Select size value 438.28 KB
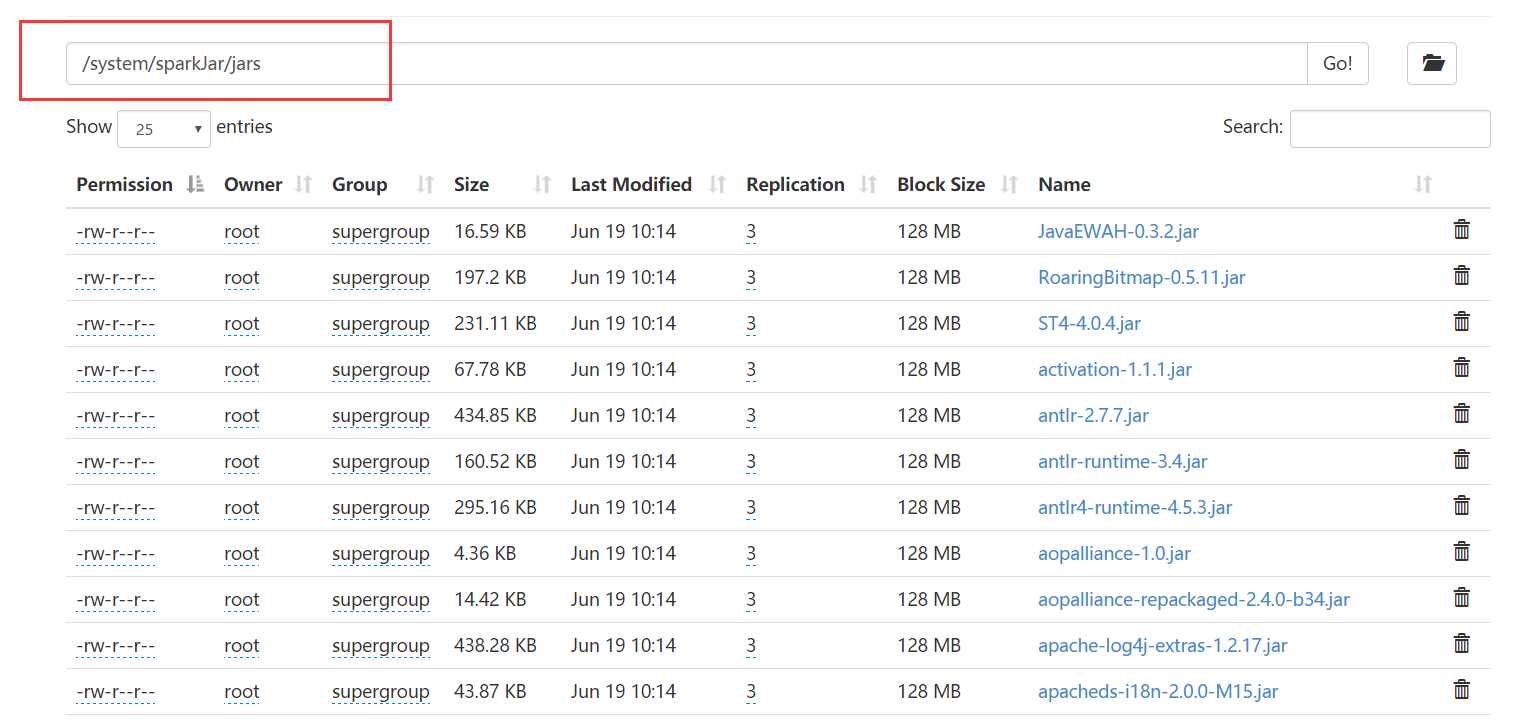Screen dimensions: 1531x724 tap(495, 646)
